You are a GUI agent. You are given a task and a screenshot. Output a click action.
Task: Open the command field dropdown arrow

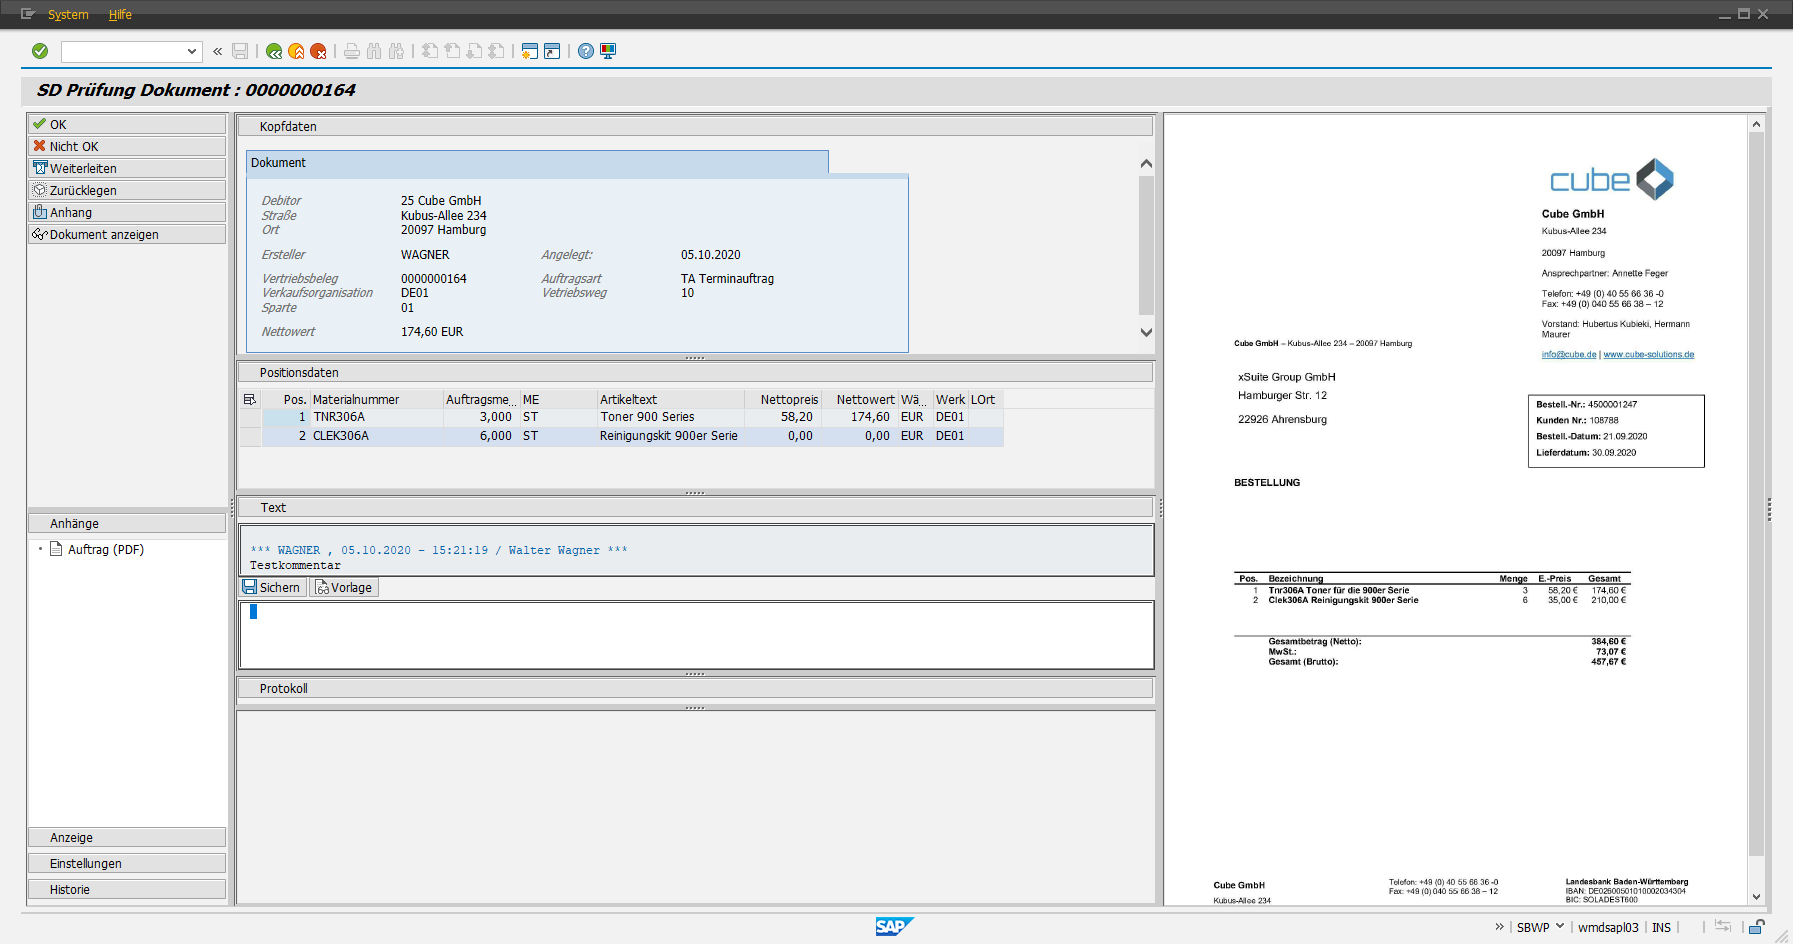tap(192, 51)
